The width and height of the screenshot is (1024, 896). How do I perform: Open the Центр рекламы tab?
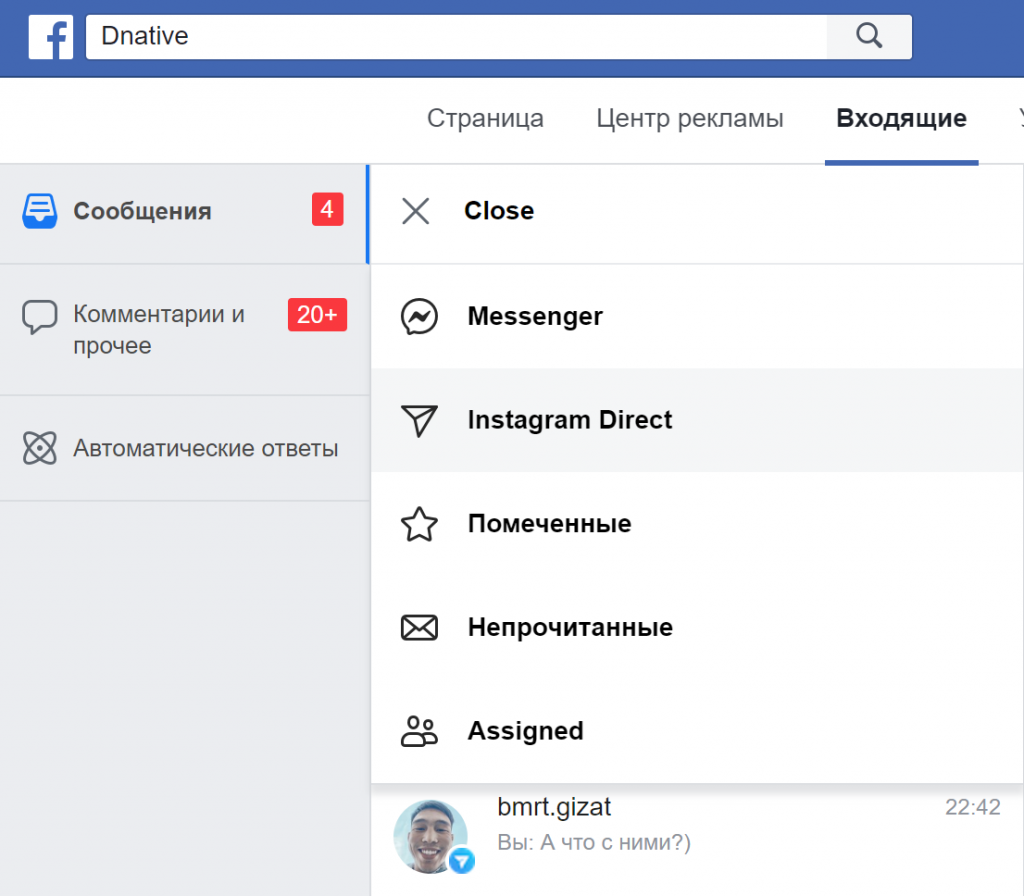pos(690,119)
